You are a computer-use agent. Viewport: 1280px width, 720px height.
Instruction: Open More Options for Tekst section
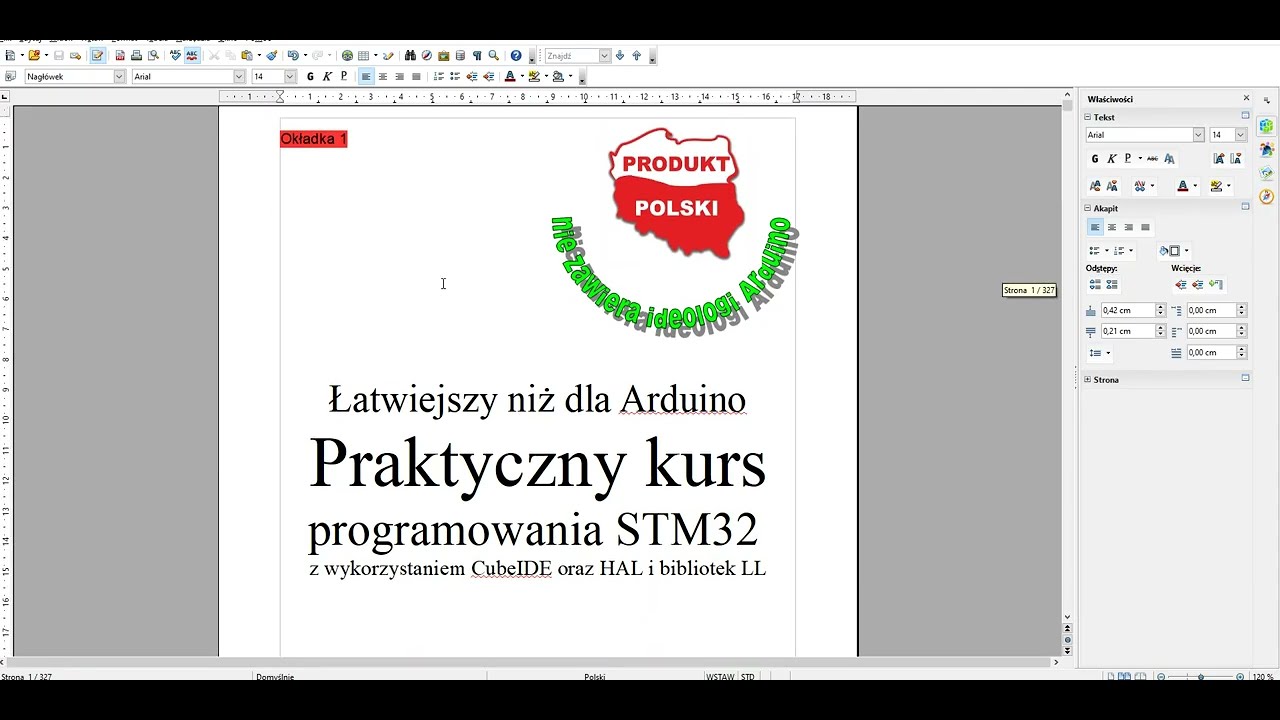(x=1245, y=116)
